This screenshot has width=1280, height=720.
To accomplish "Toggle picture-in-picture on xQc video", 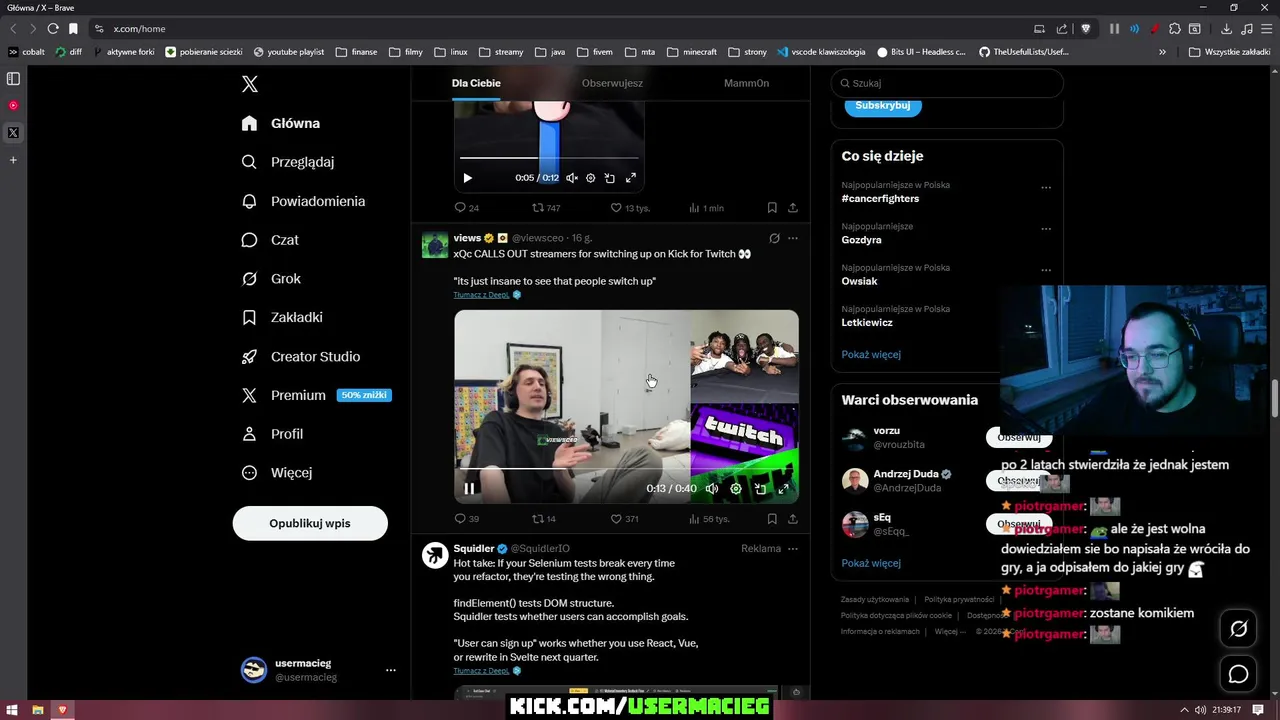I will pos(760,489).
